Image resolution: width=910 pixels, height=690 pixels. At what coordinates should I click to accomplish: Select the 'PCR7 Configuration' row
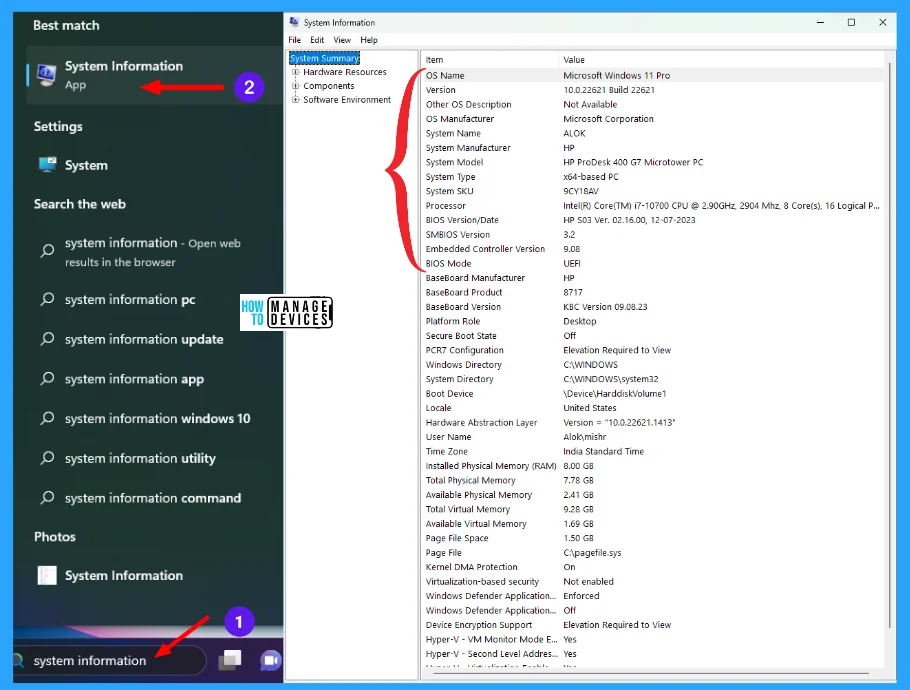point(653,350)
